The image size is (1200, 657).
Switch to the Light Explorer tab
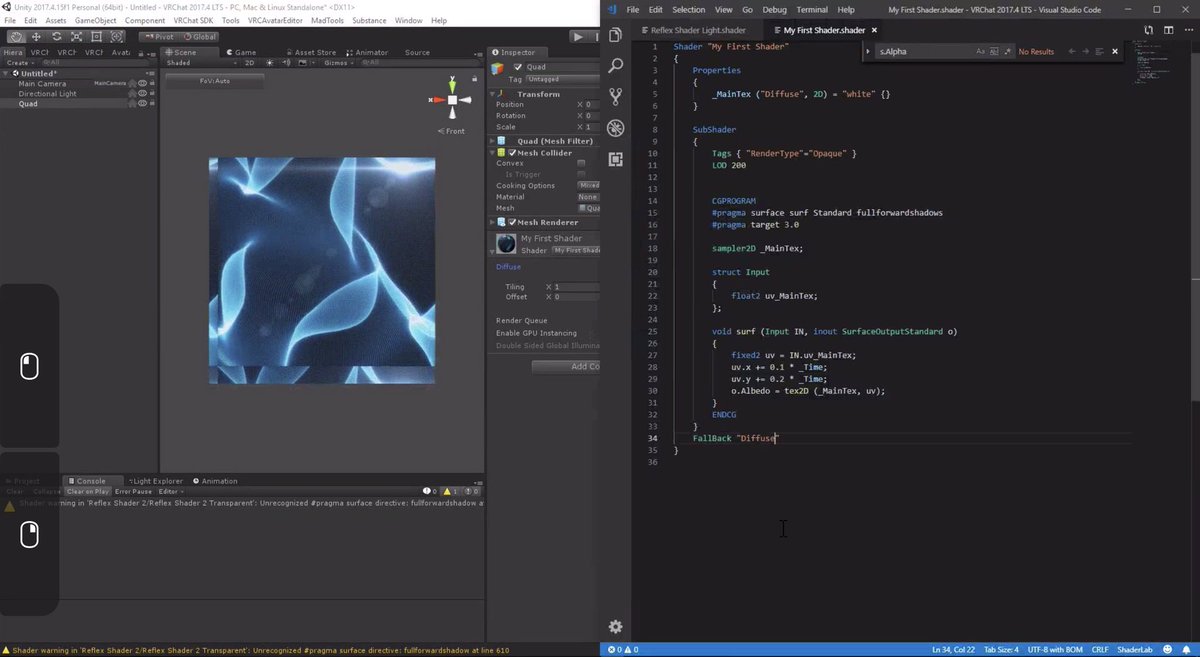pos(155,481)
